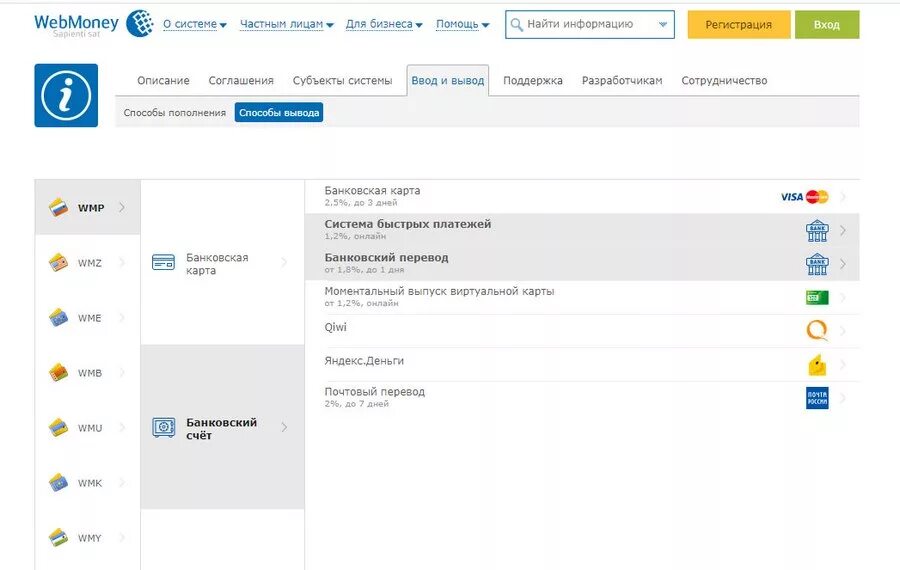Click the orange Qiwi logo icon

(x=817, y=331)
